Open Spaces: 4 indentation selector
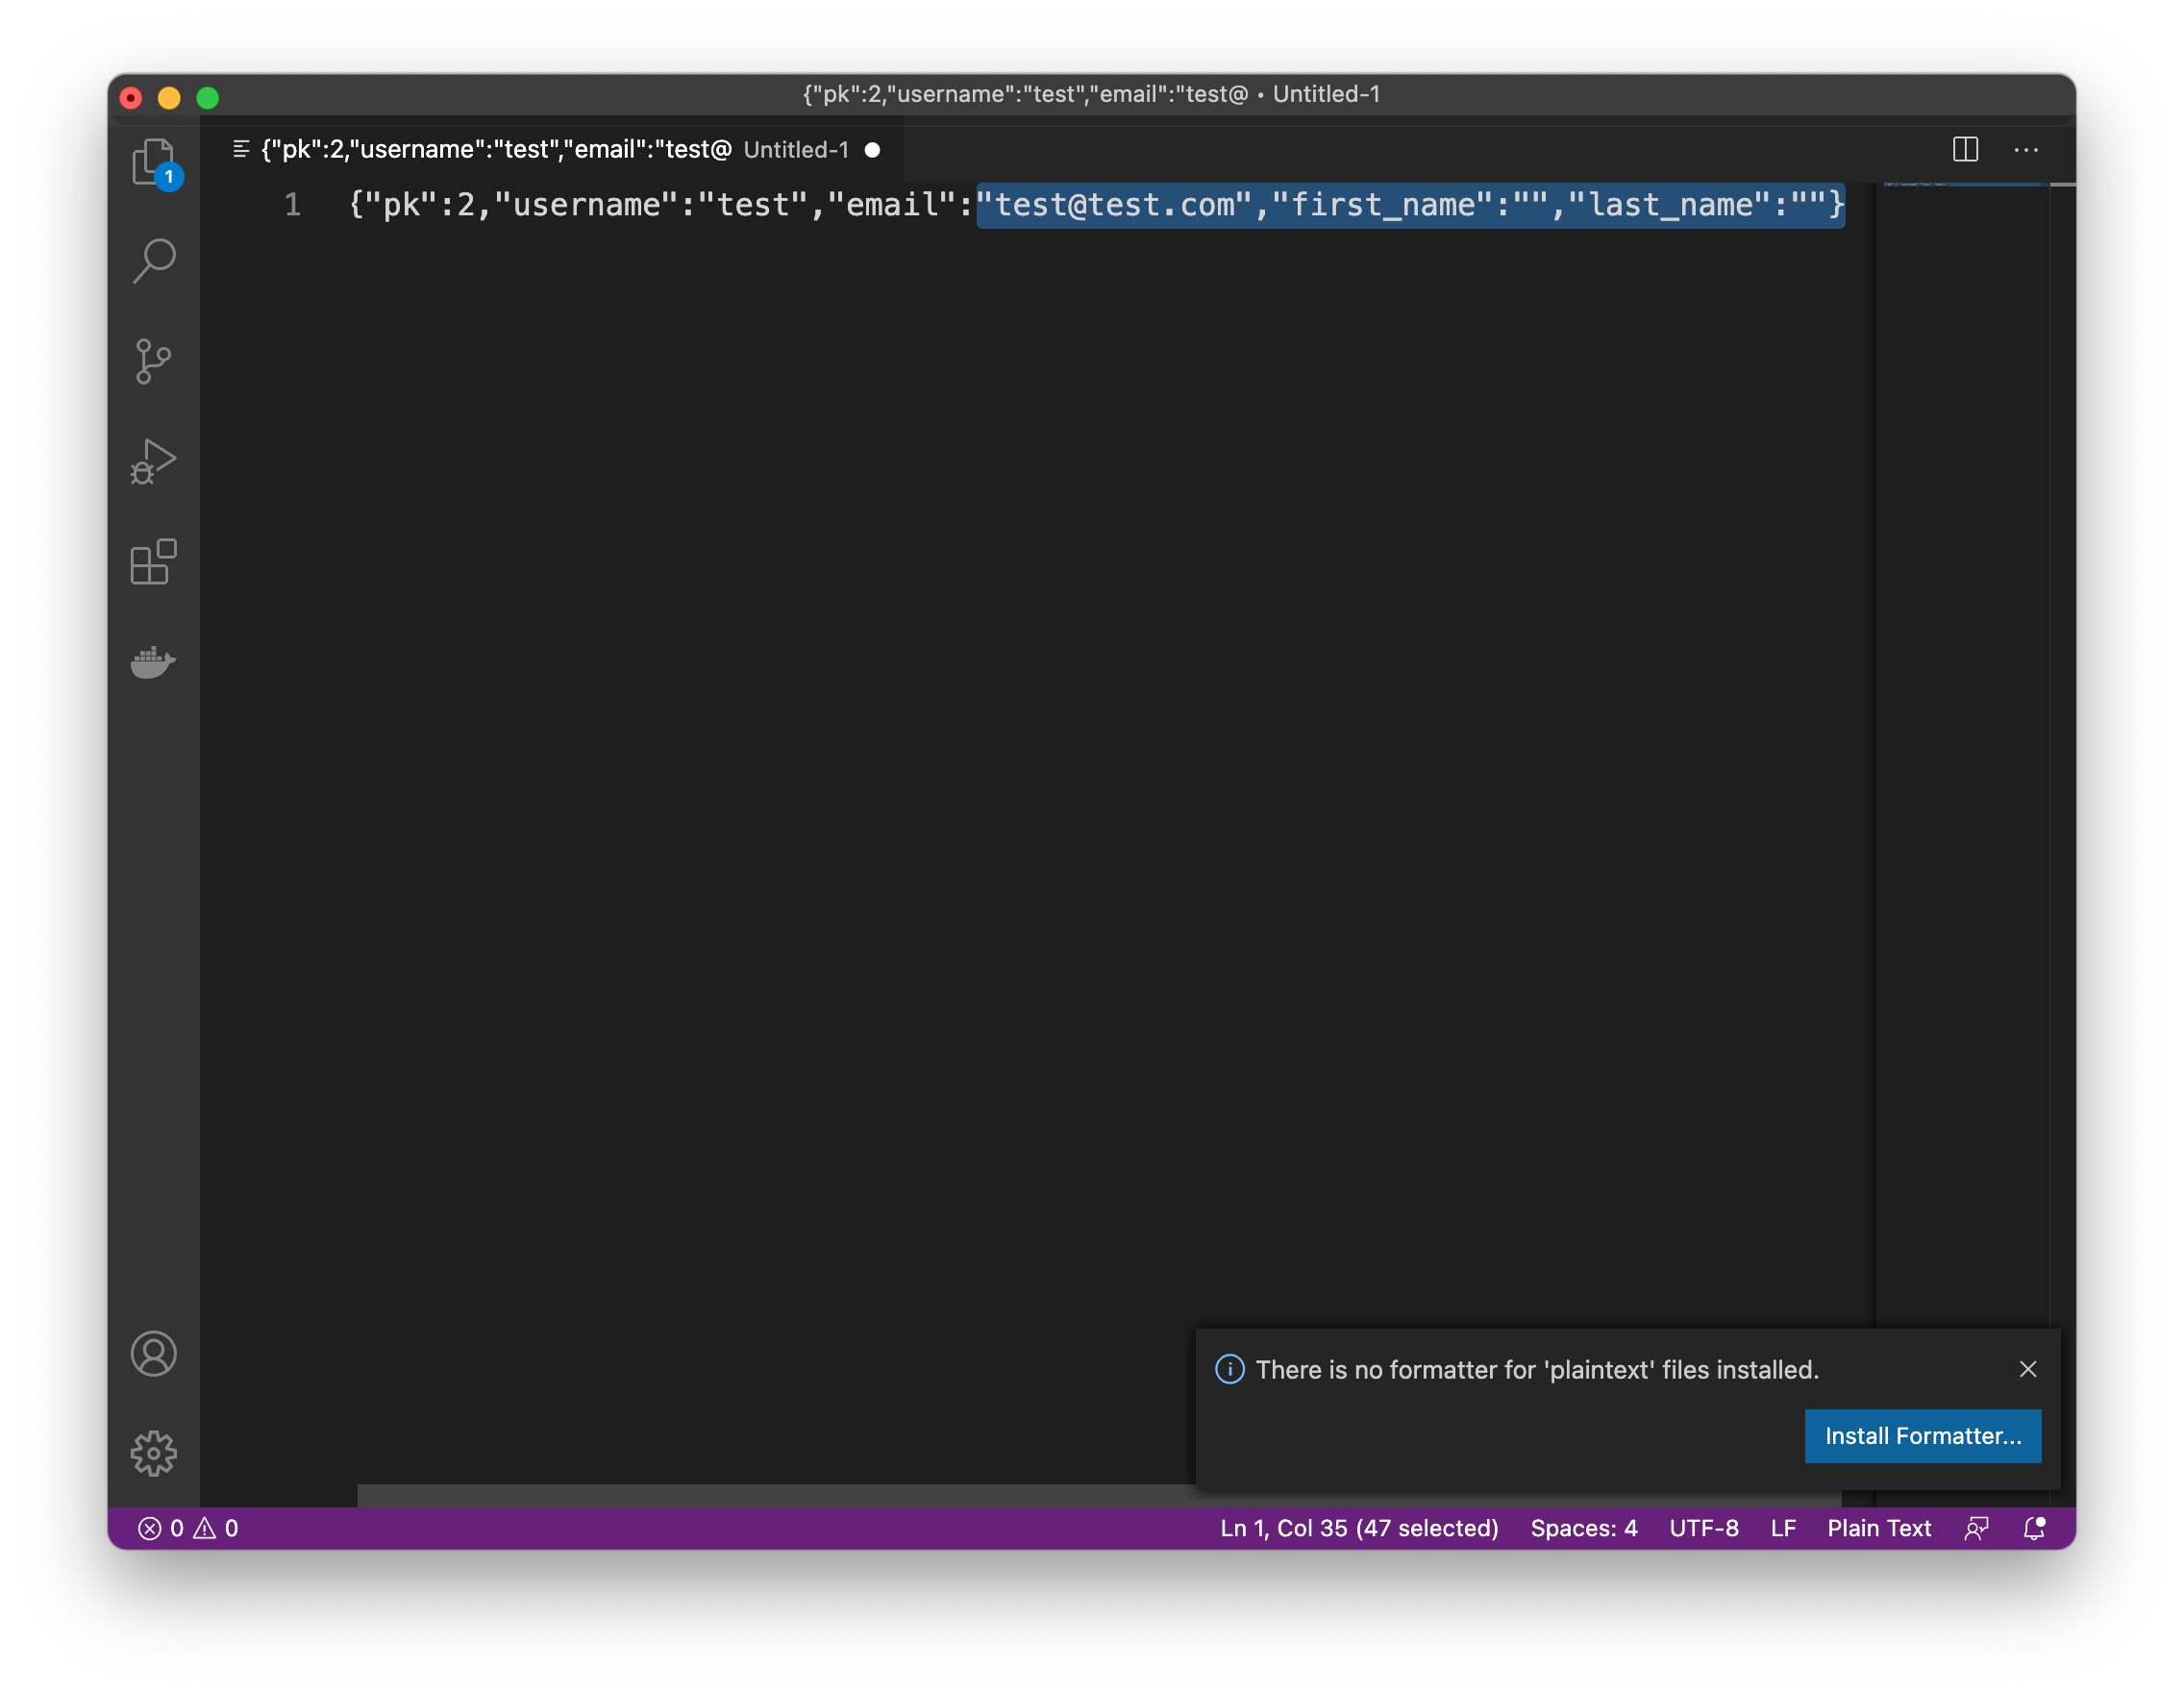 pos(1583,1528)
